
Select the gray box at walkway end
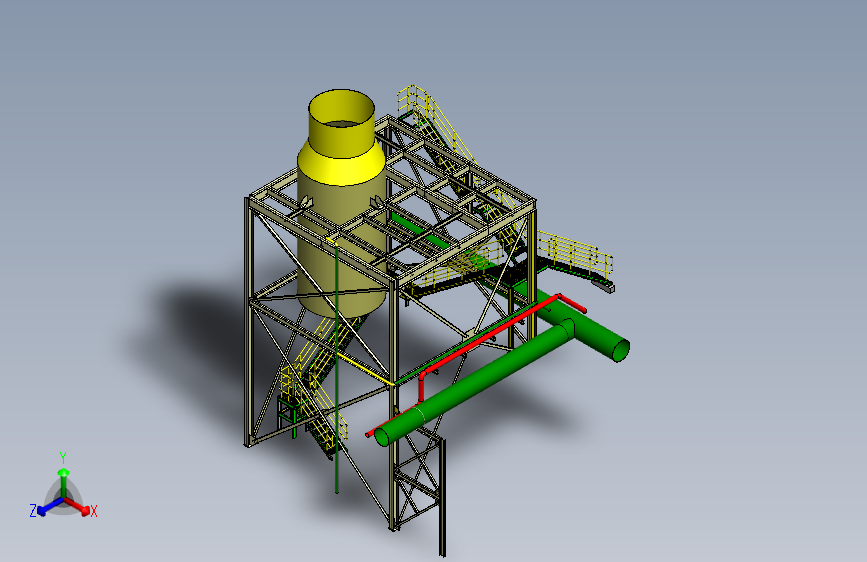603,285
